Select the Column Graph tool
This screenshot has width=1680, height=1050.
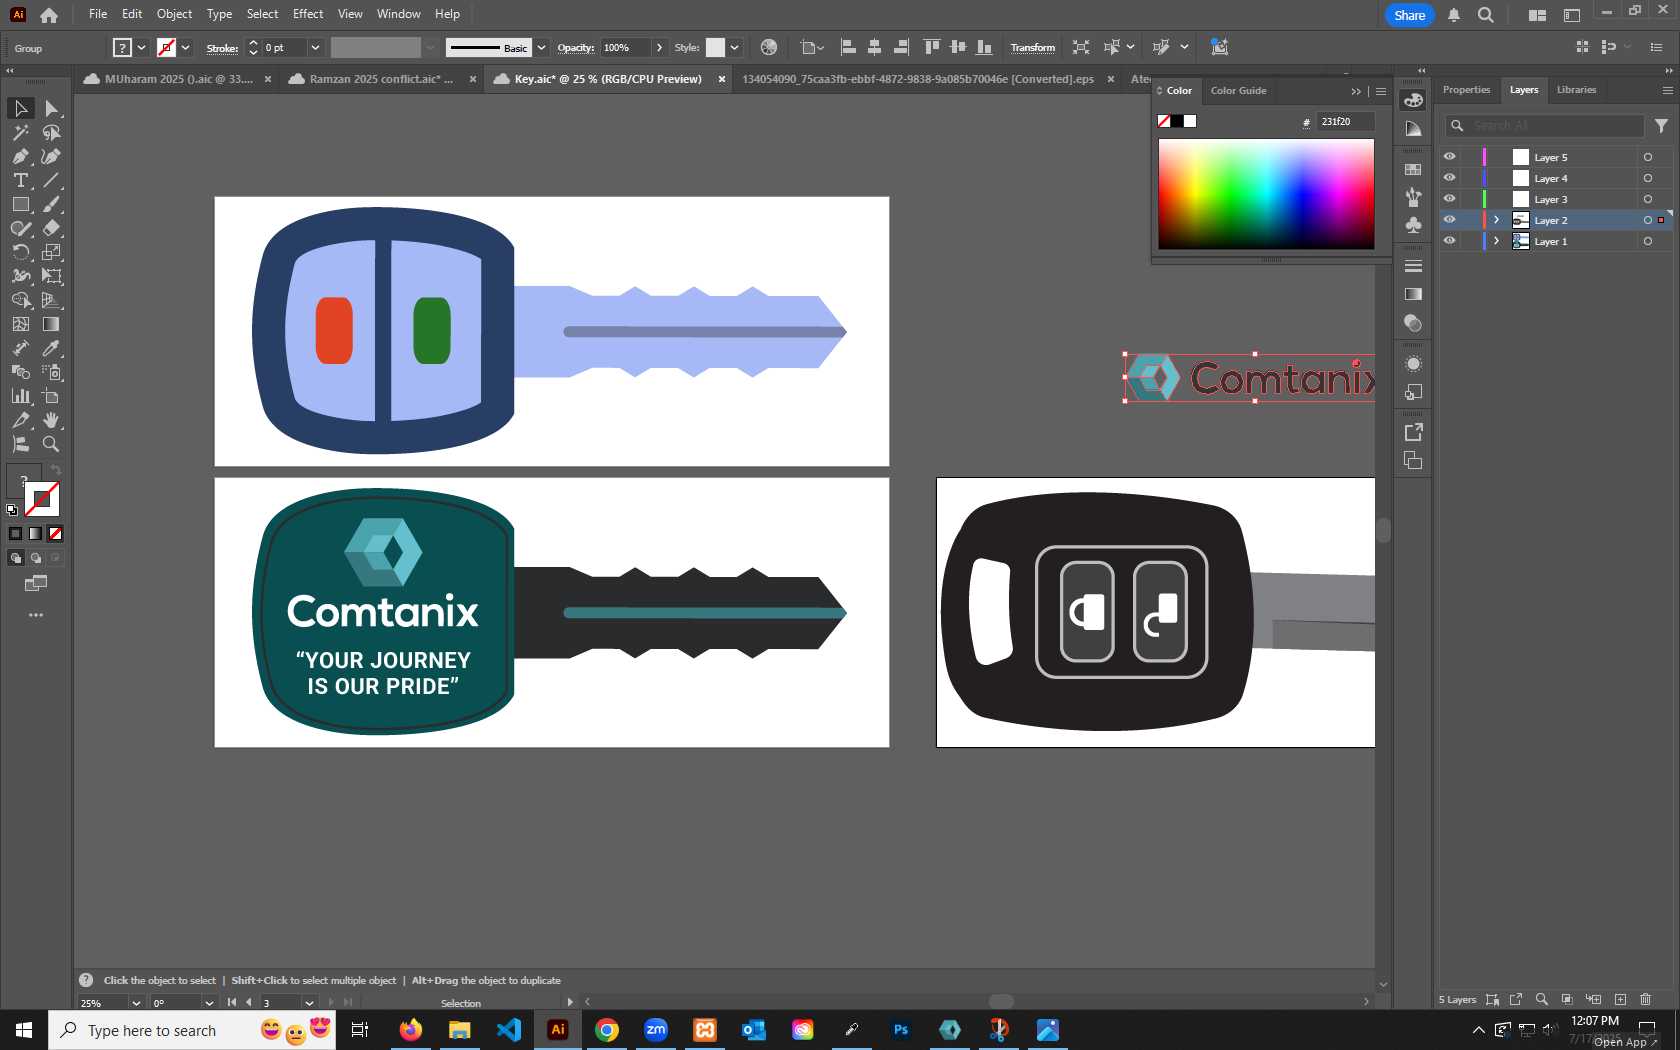tap(20, 396)
